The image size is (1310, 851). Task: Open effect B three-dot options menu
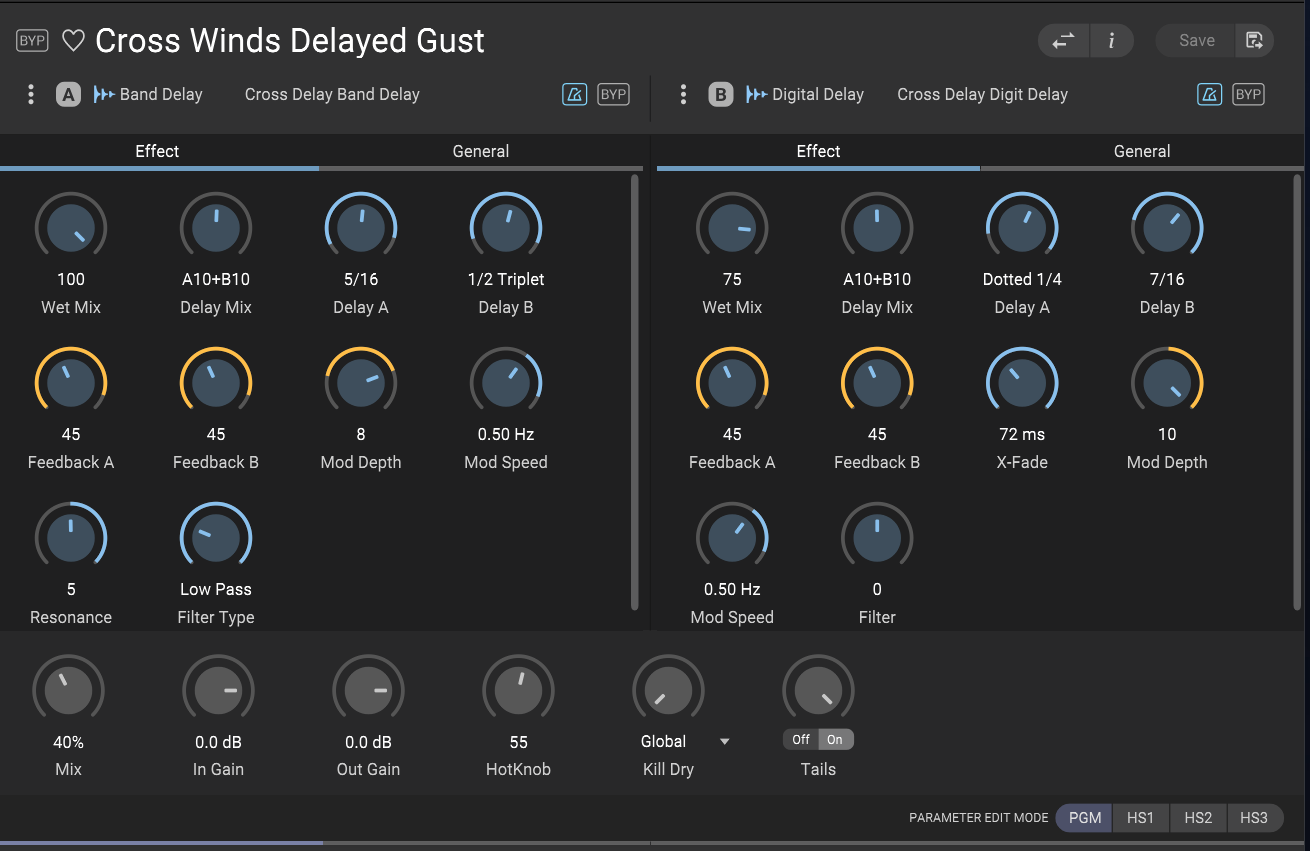683,95
